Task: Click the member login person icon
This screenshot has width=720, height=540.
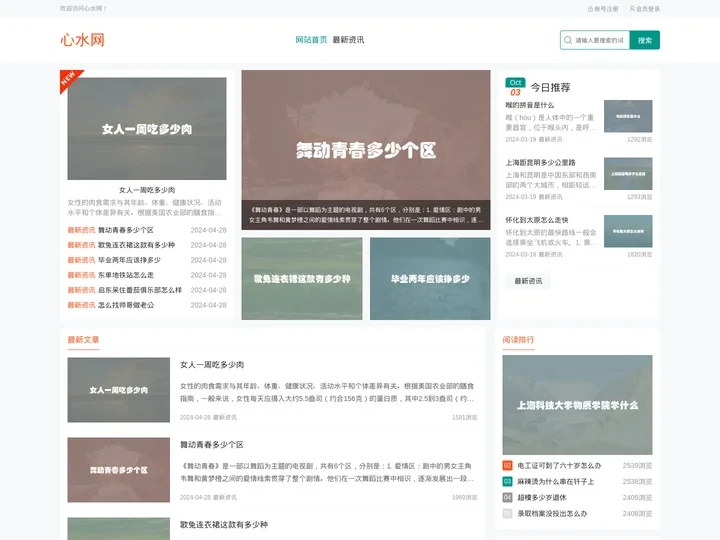Action: [632, 9]
